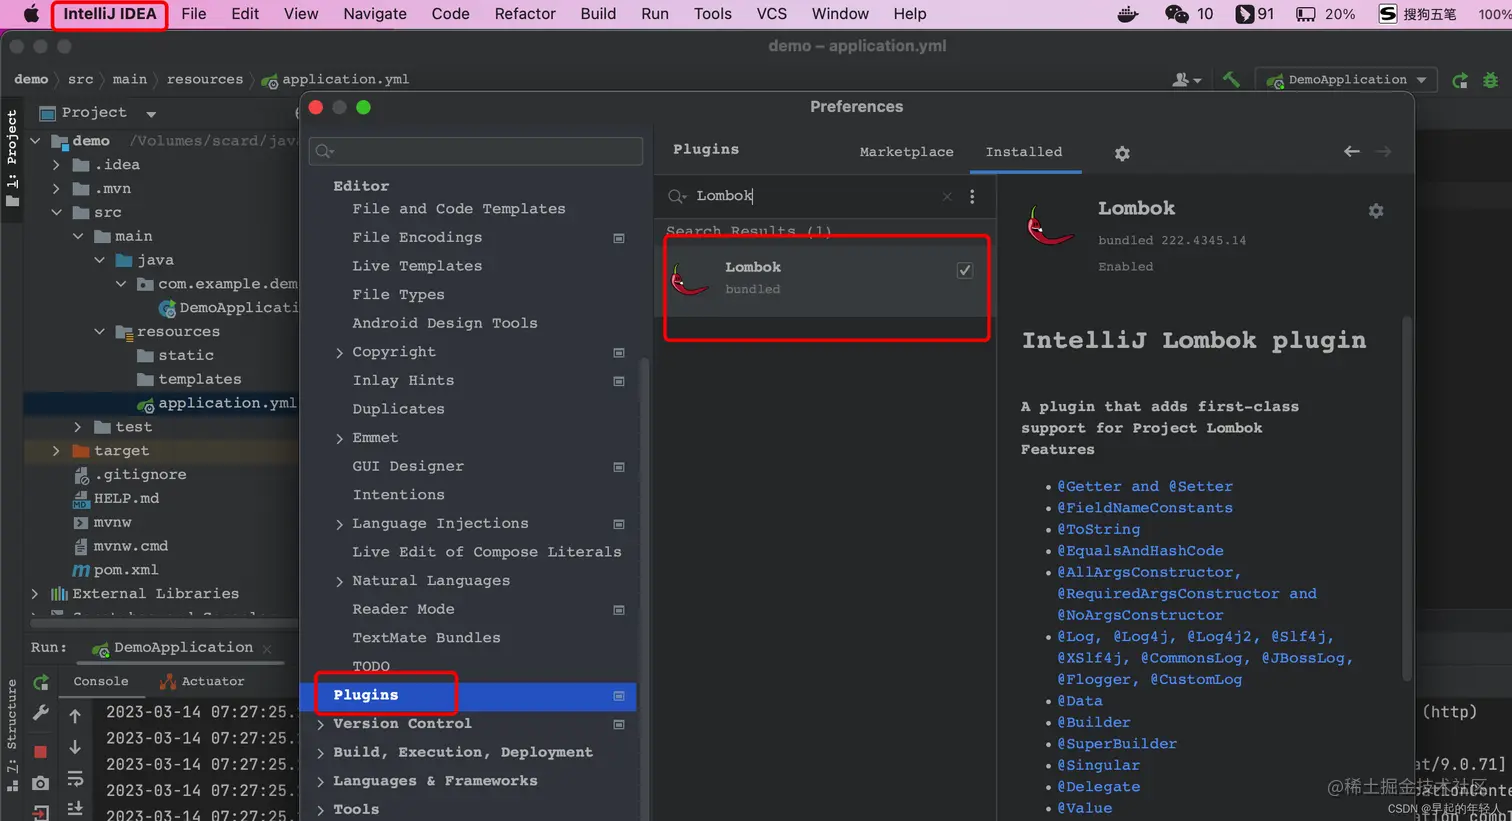1512x821 pixels.
Task: Click the Preferences settings search box
Action: click(x=476, y=152)
